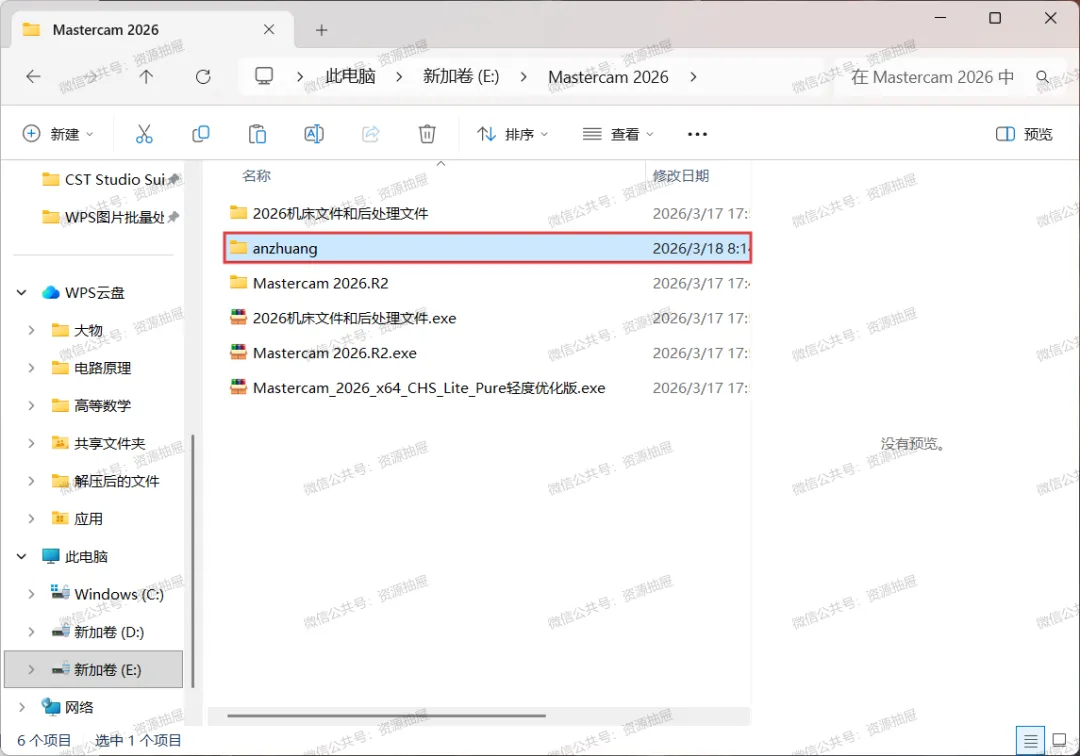This screenshot has height=756, width=1080.
Task: Click the computer icon in address bar
Action: click(x=264, y=76)
